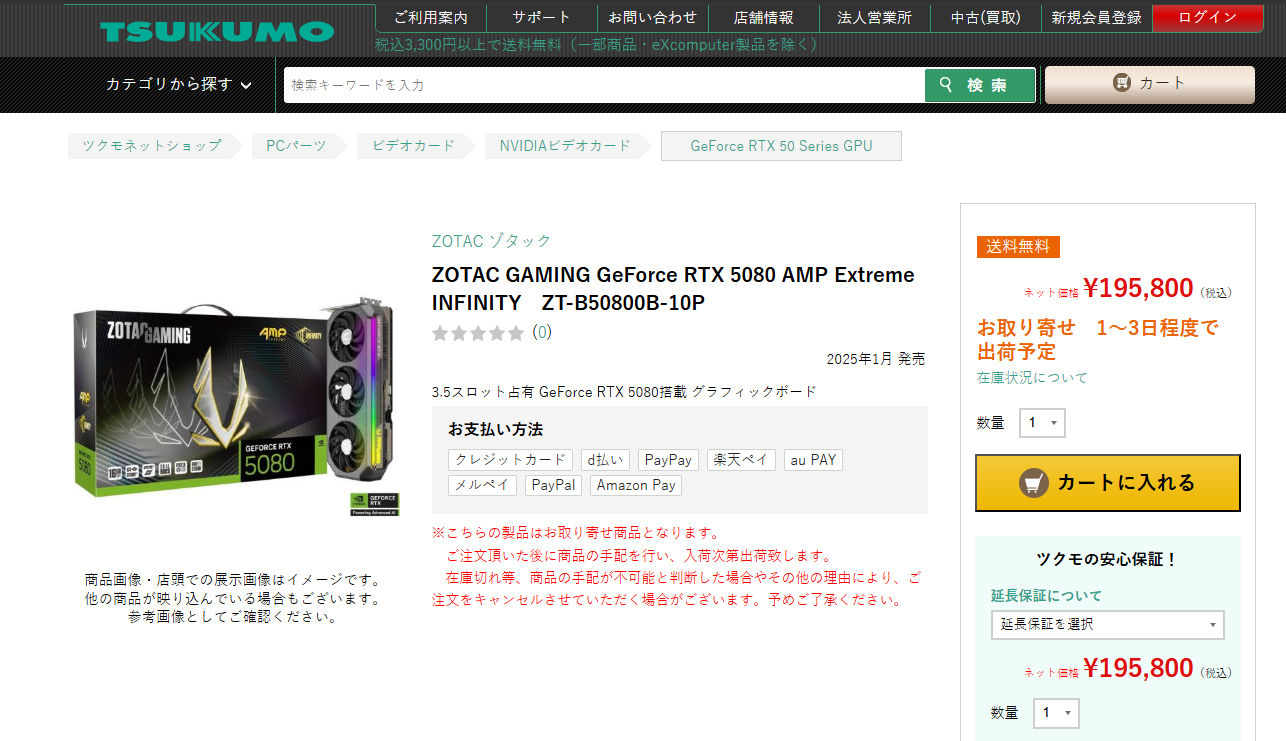1286x741 pixels.
Task: Expand カテゴリから探す dropdown
Action: 179,85
